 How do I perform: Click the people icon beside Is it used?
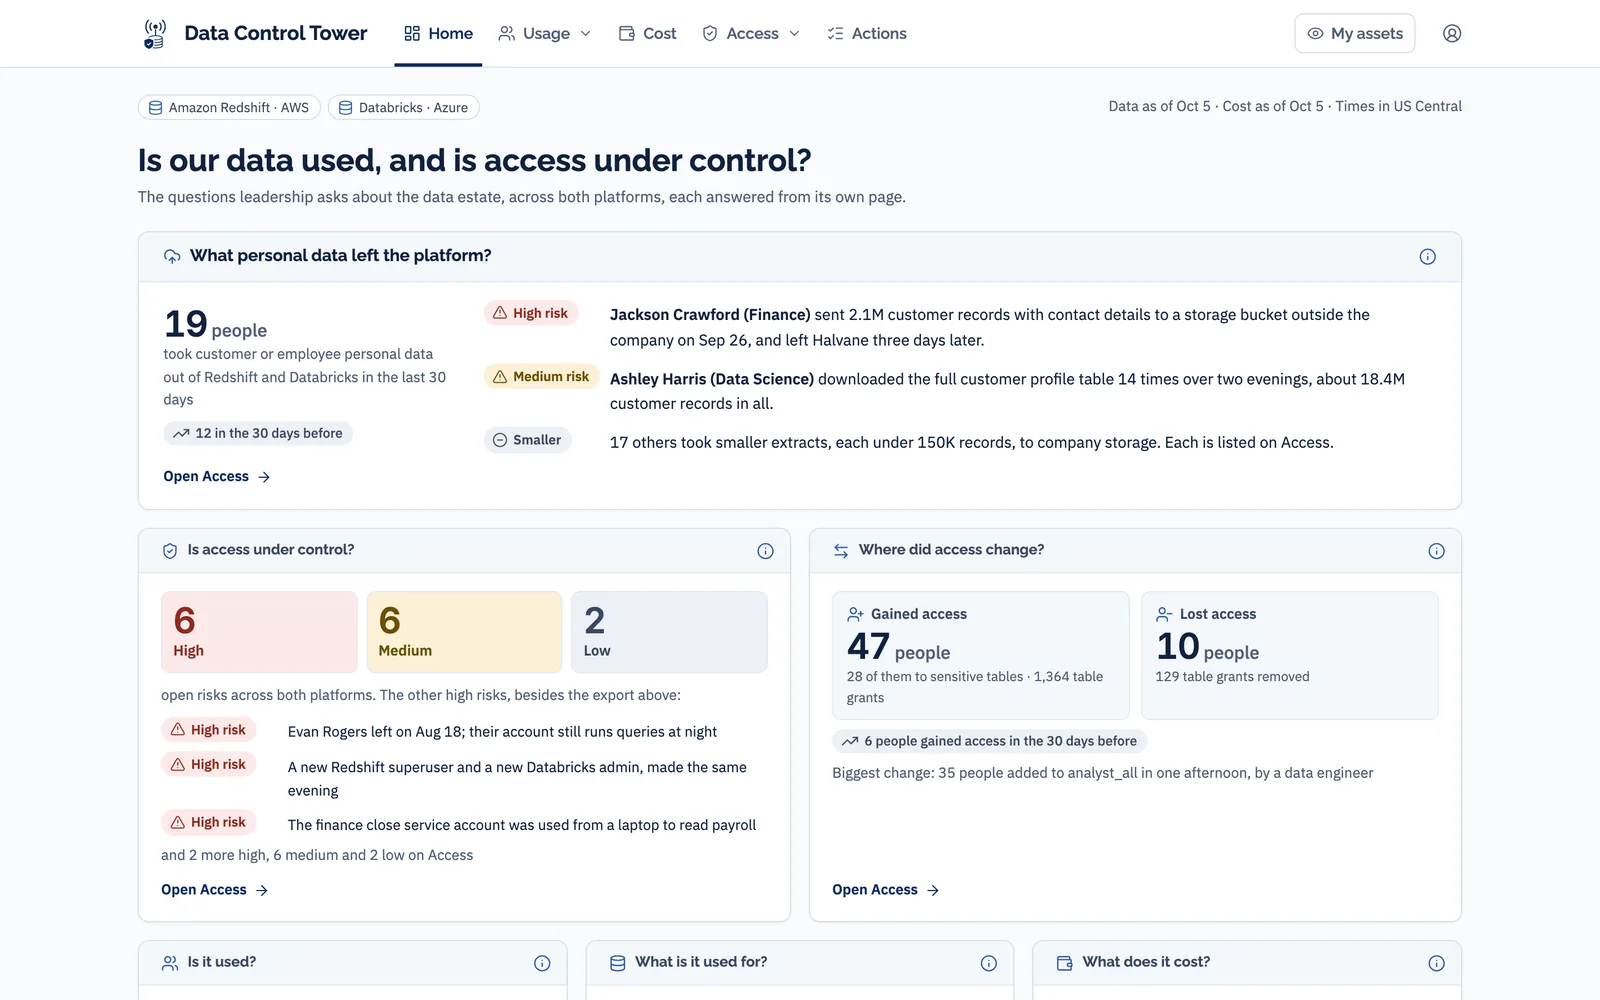click(170, 963)
